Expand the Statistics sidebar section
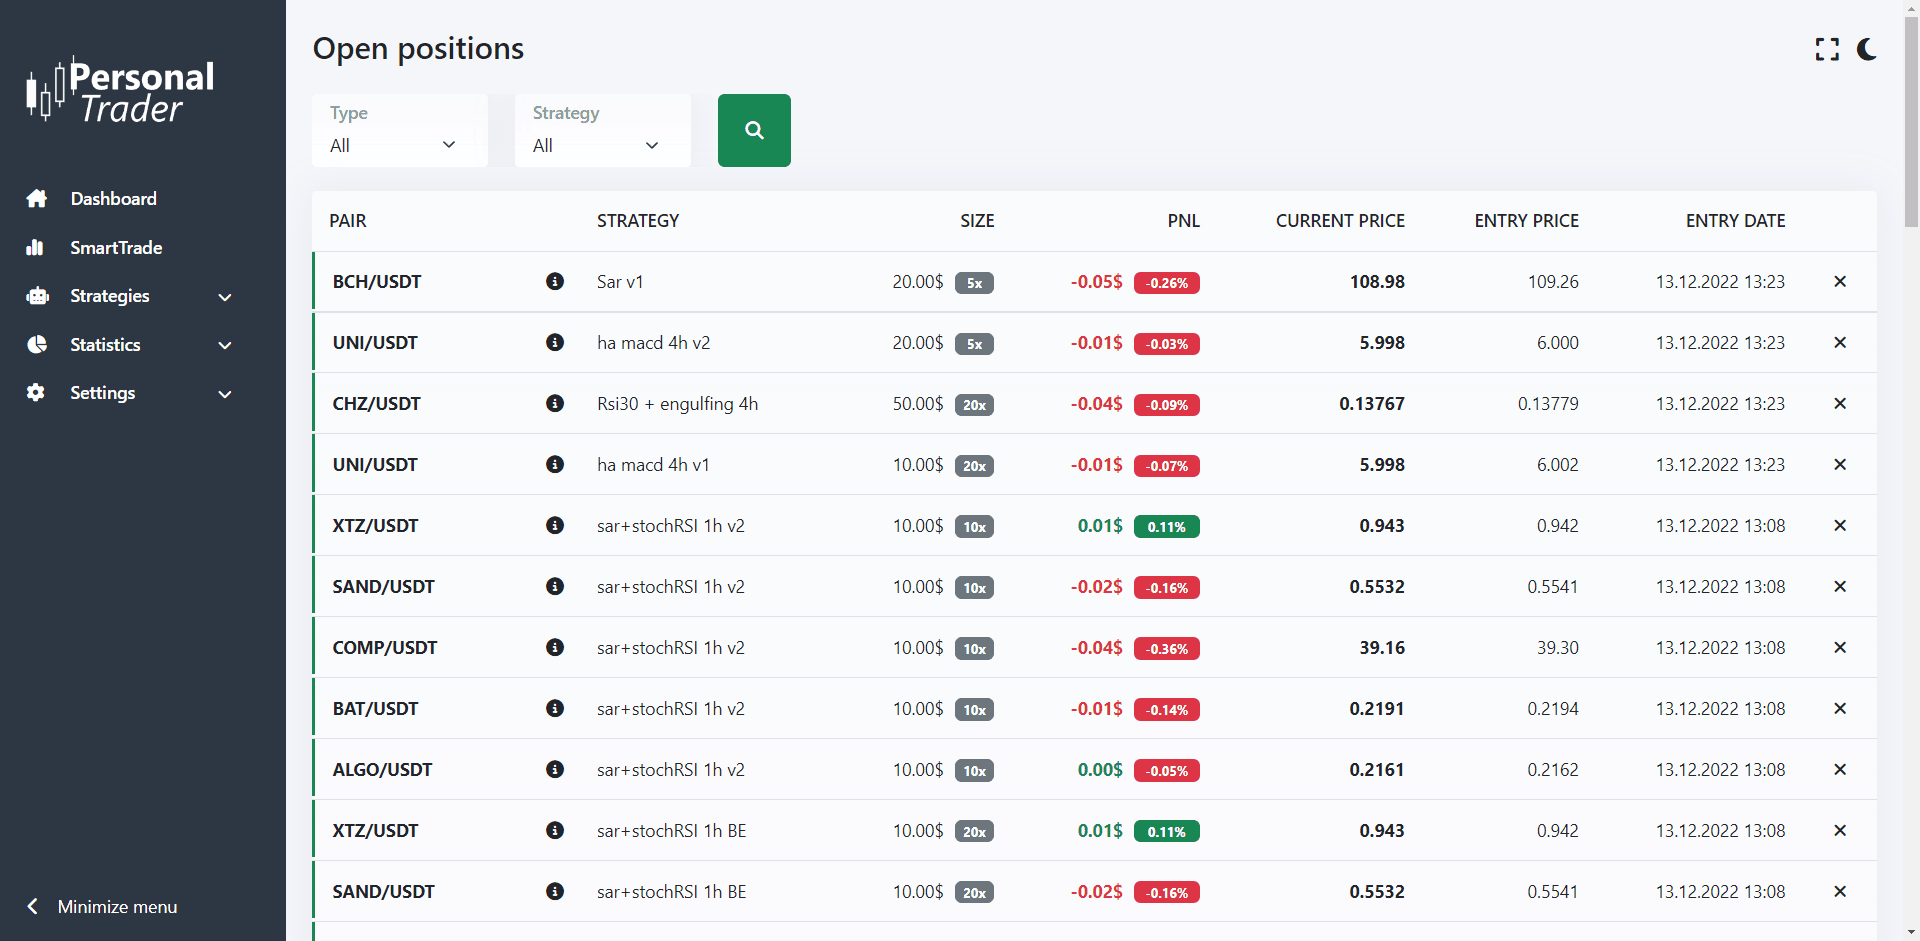This screenshot has width=1920, height=941. coord(130,345)
